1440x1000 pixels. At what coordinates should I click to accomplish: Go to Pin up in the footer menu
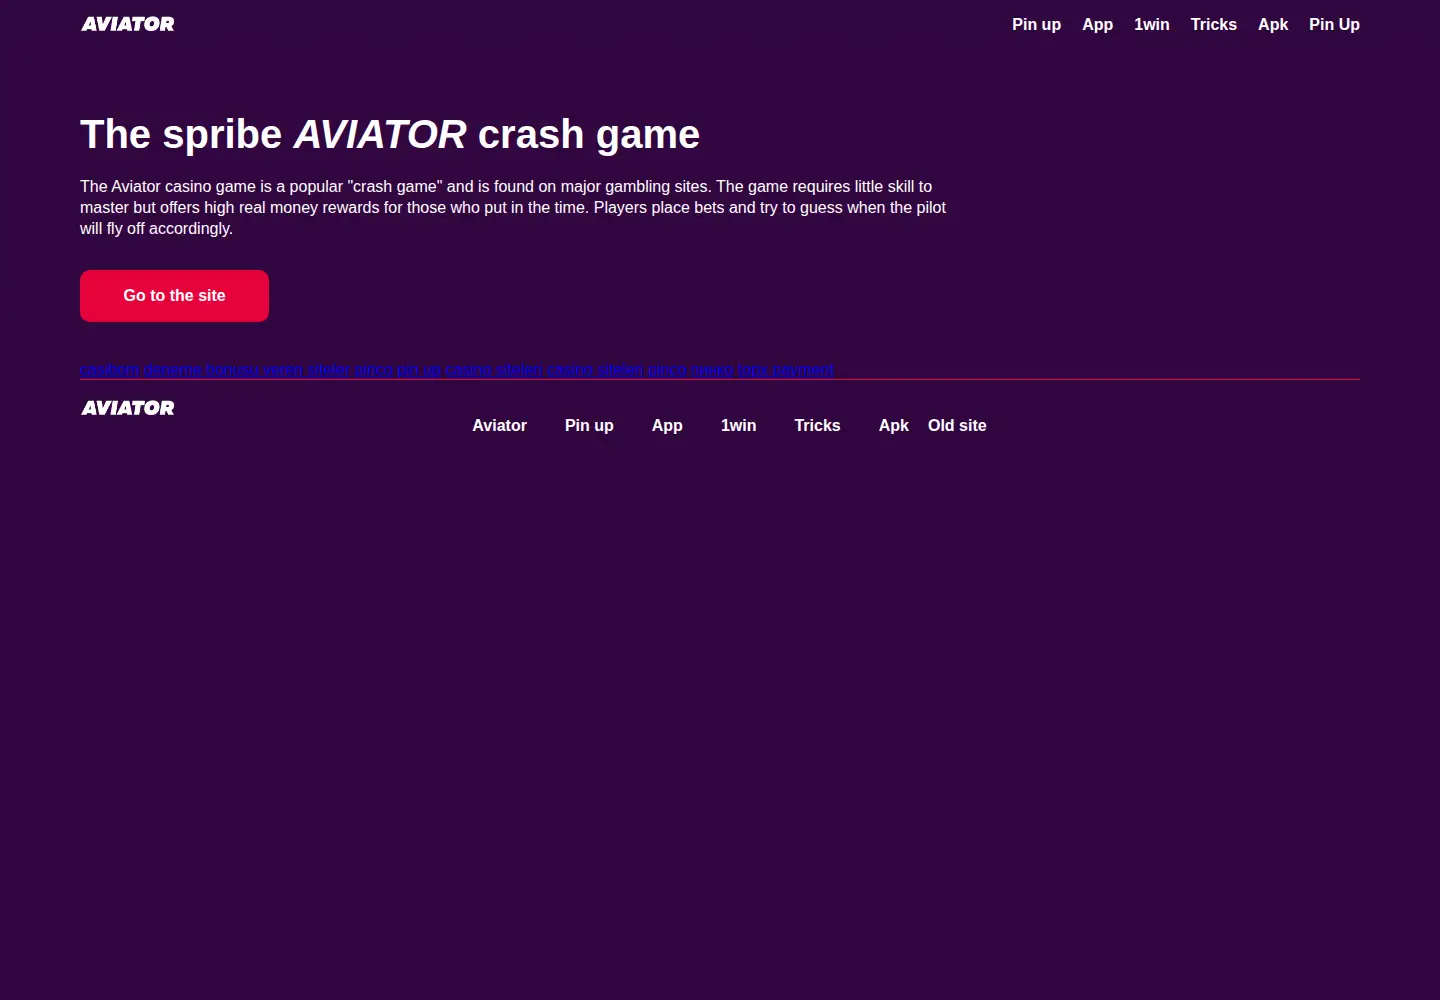click(x=589, y=425)
